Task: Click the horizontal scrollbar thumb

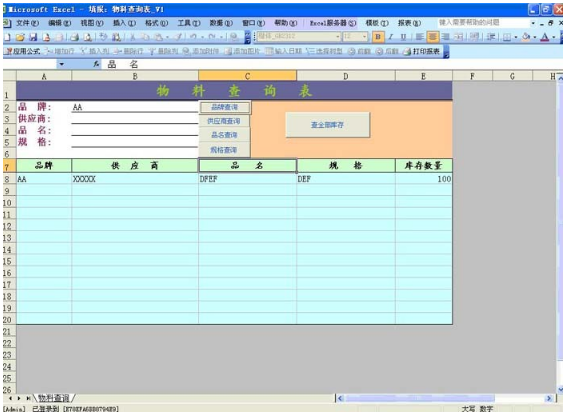Action: [x=420, y=398]
